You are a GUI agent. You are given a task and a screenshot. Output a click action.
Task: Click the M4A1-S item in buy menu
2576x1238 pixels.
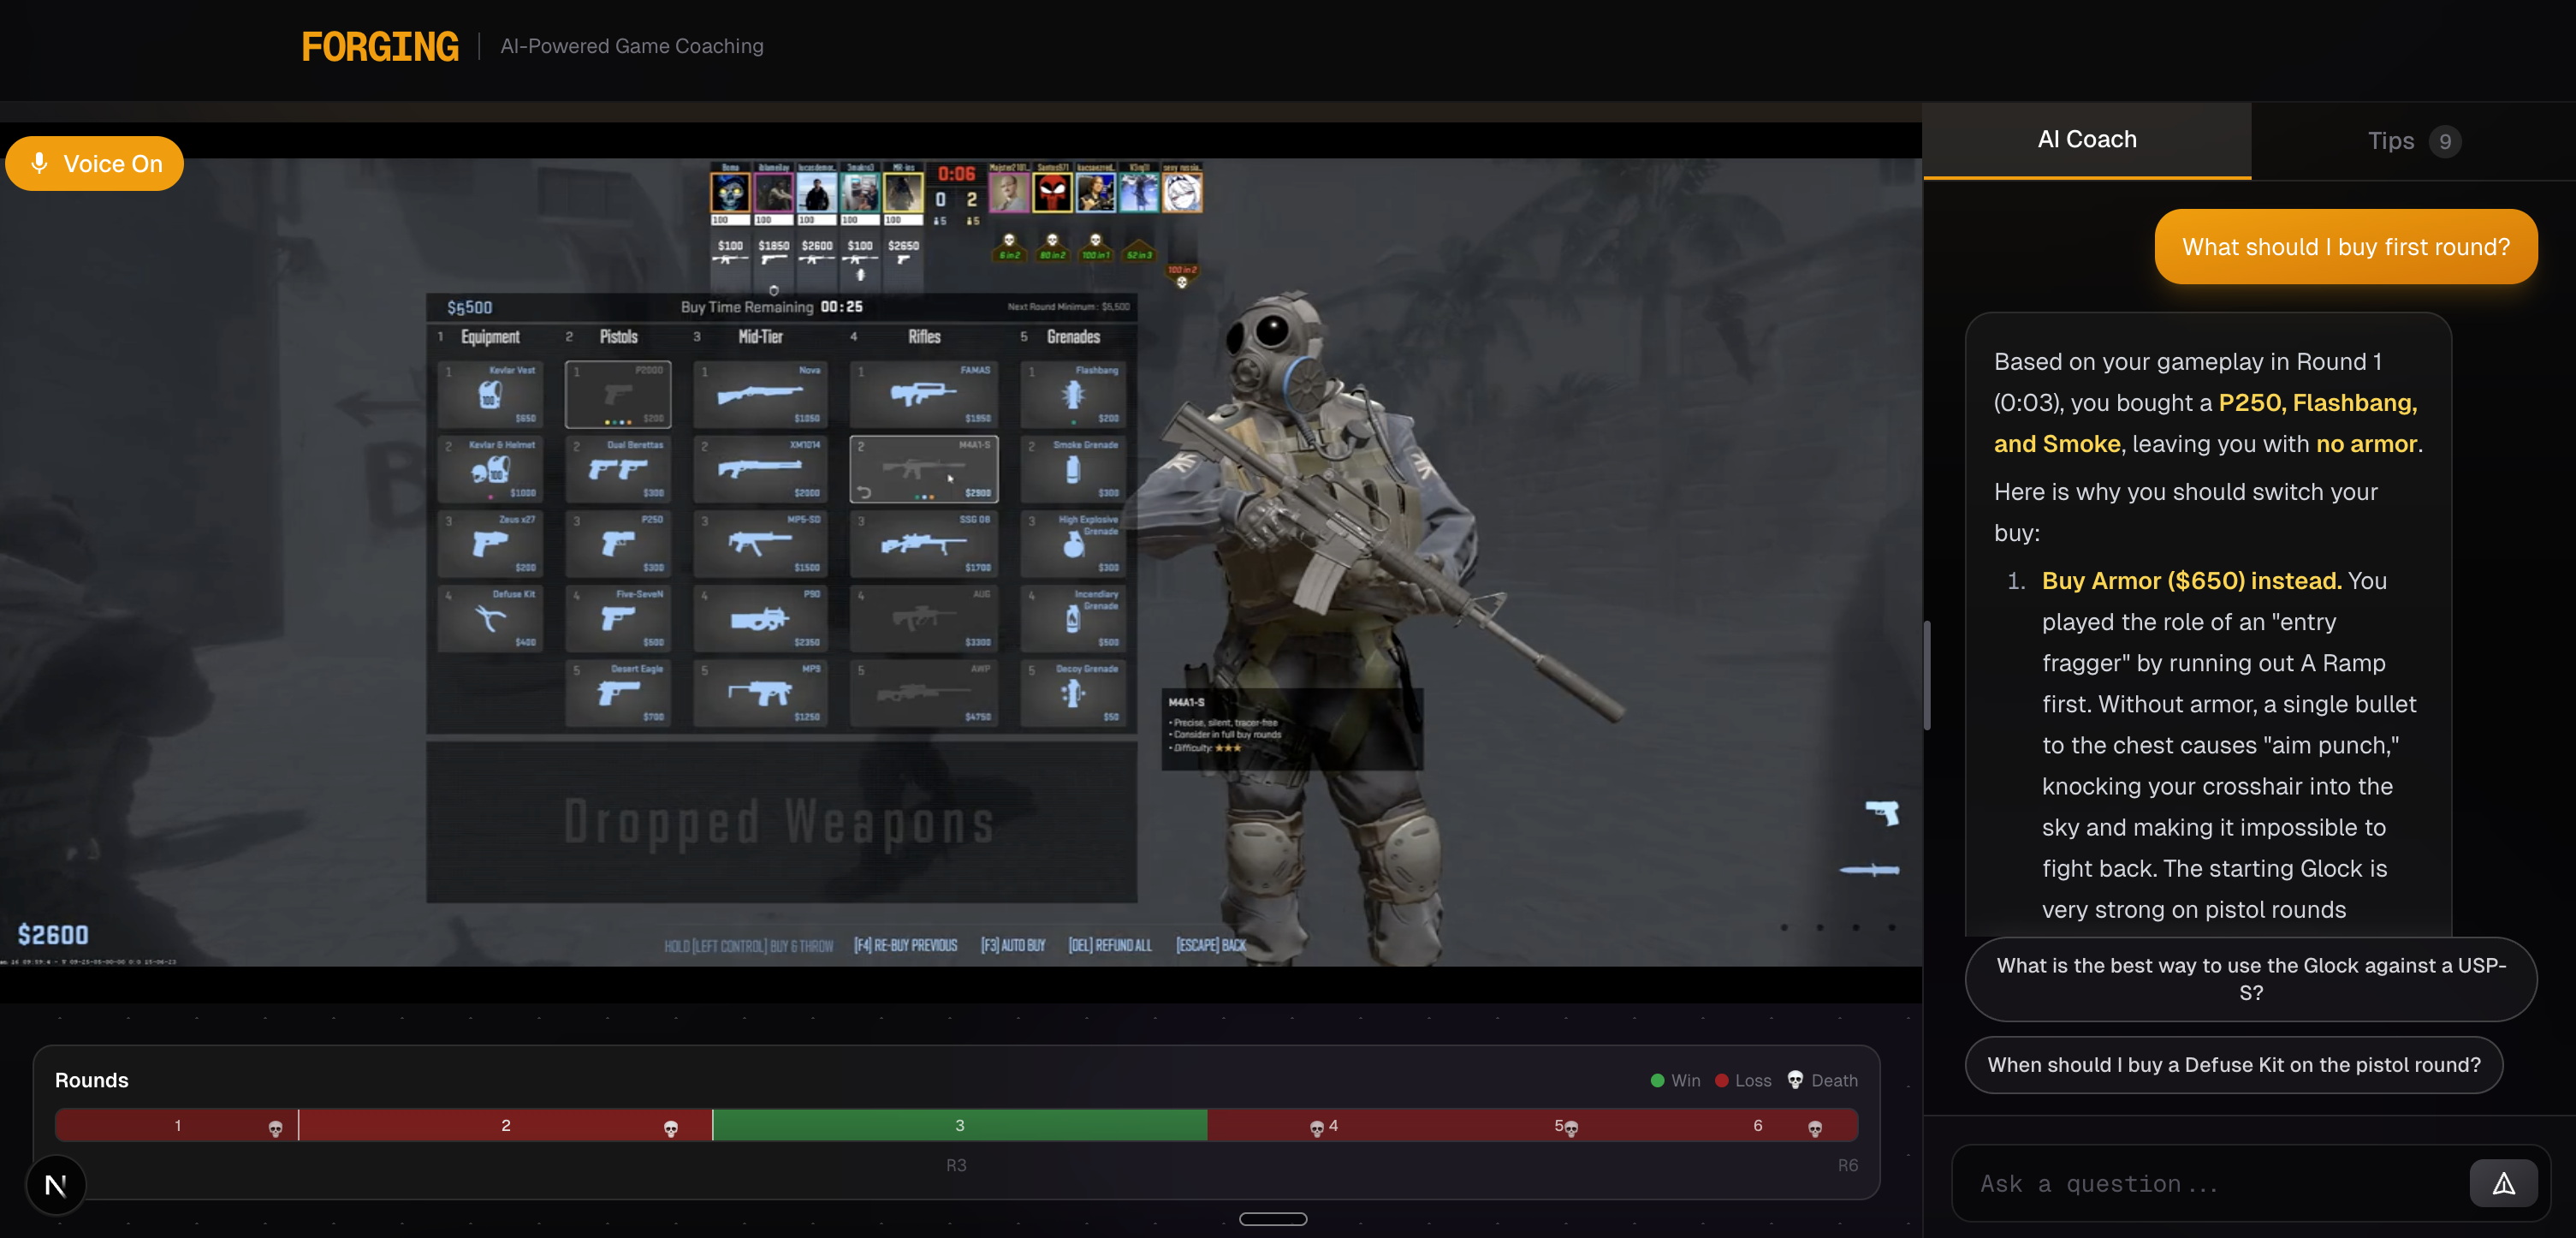coord(923,468)
